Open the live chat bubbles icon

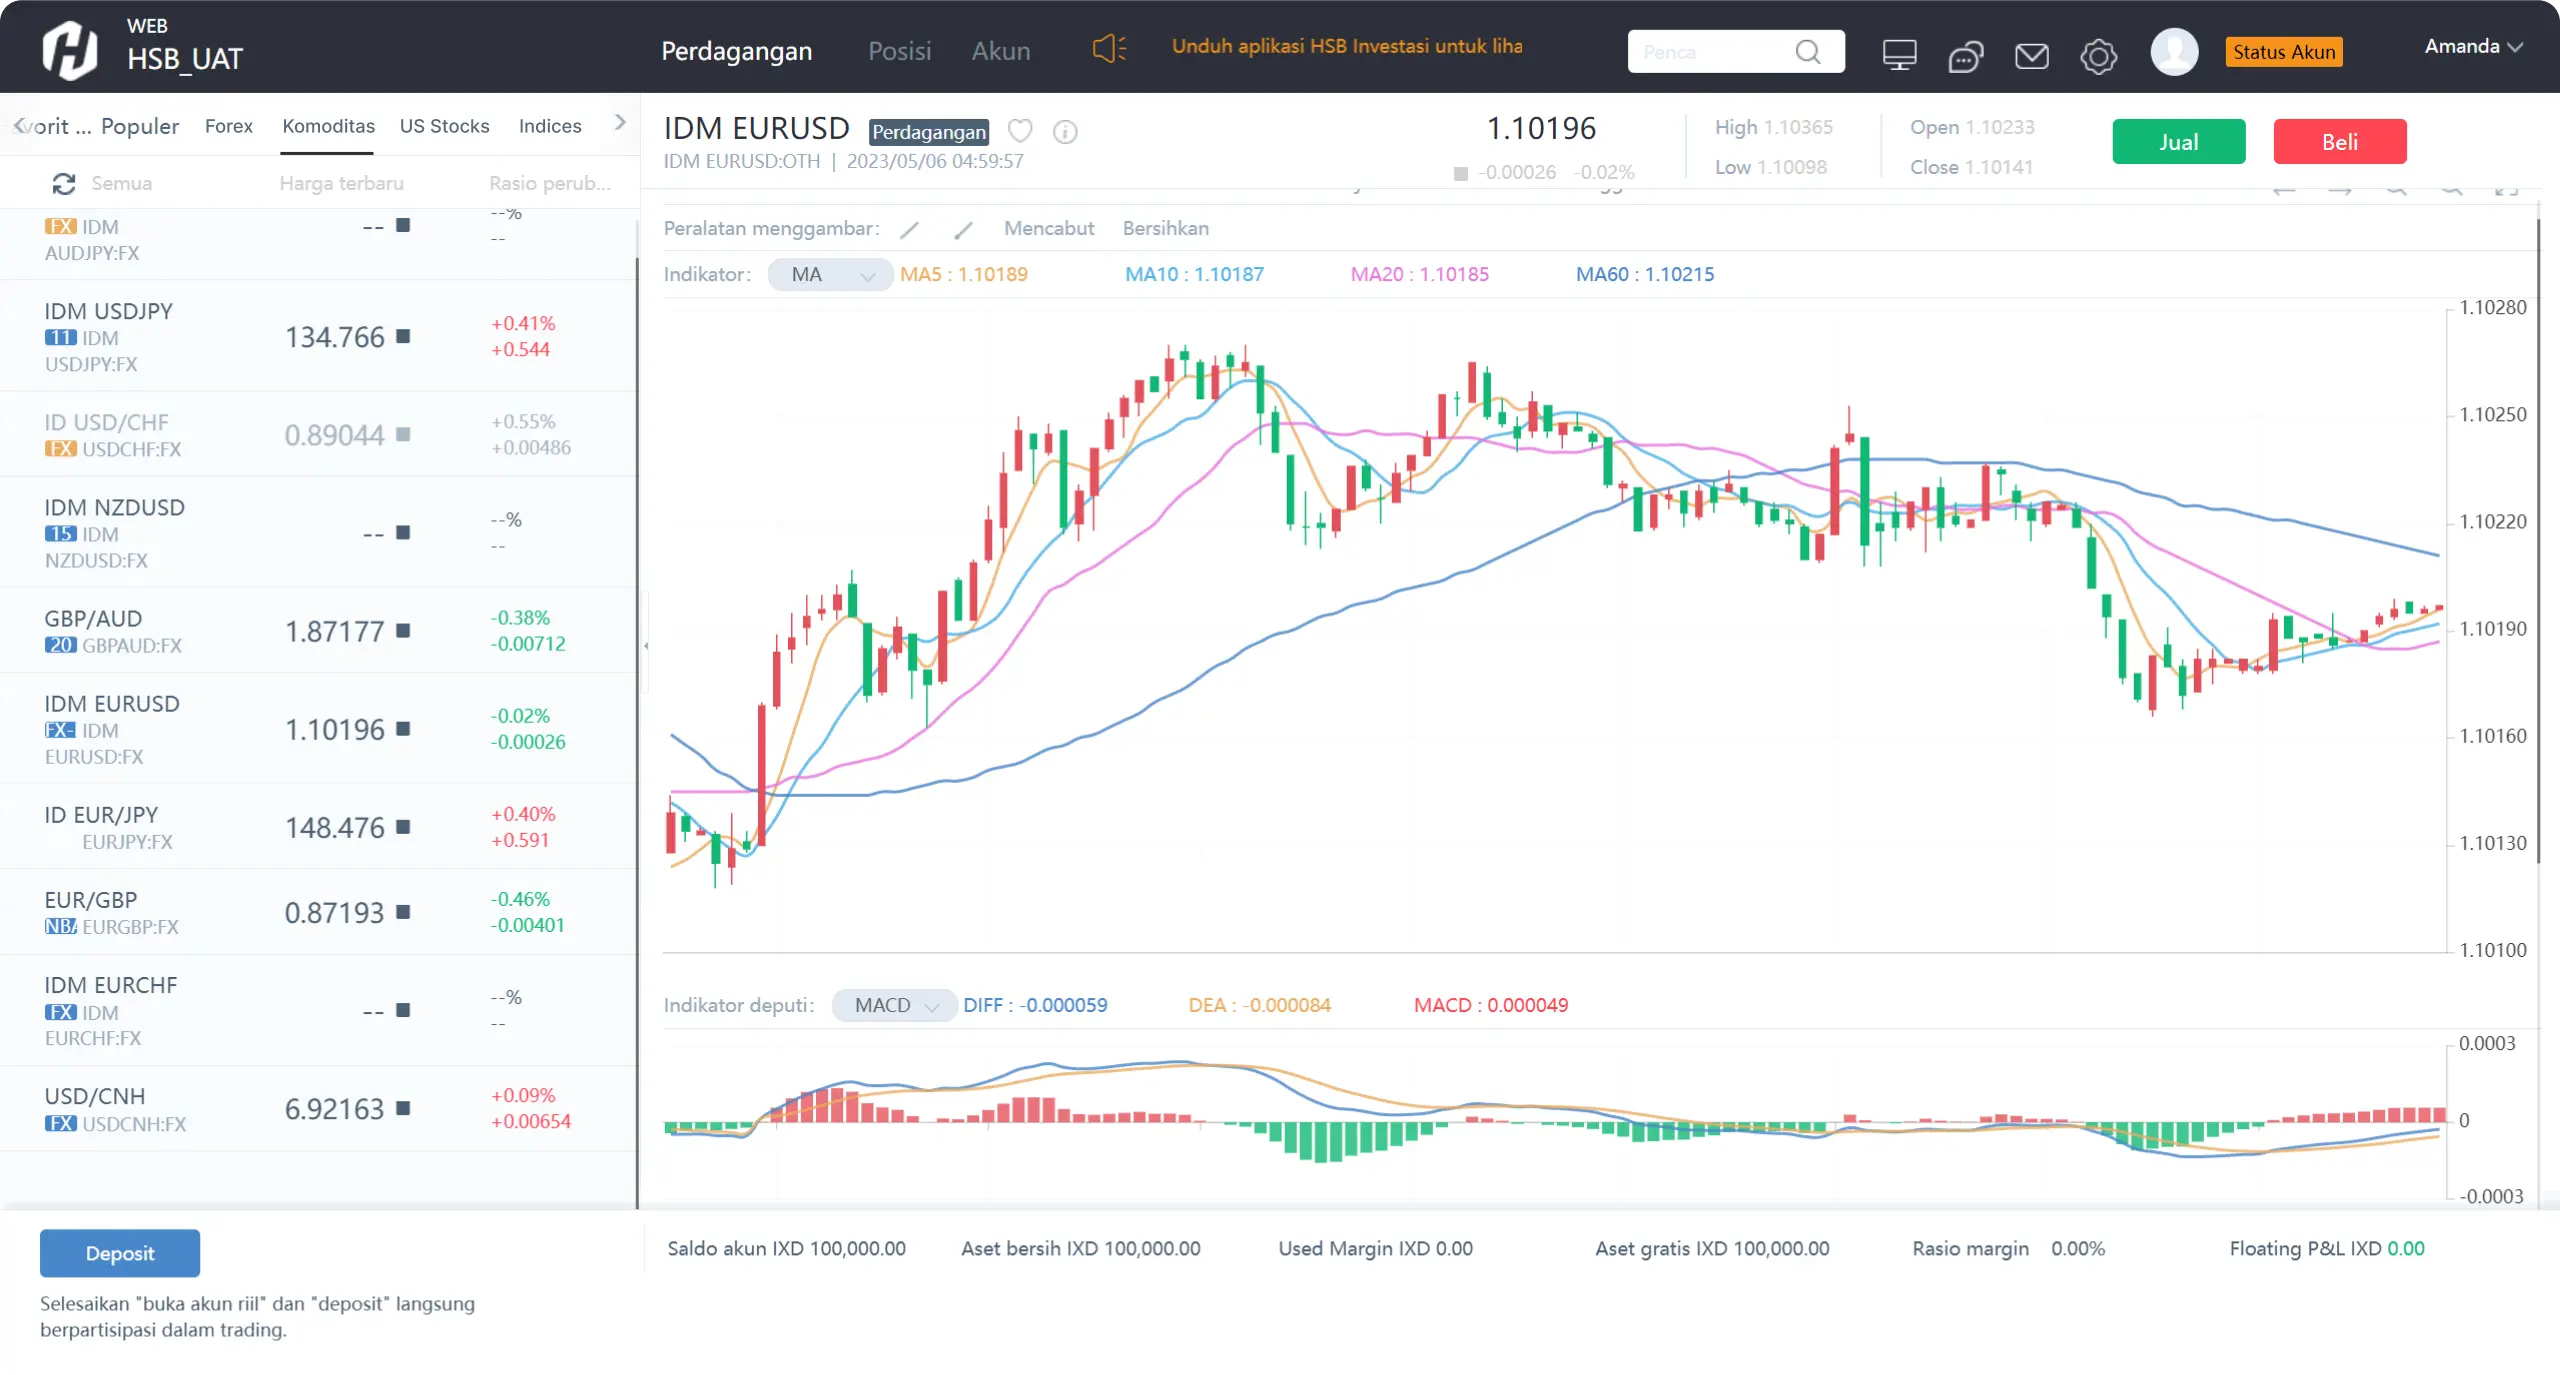pyautogui.click(x=1965, y=56)
